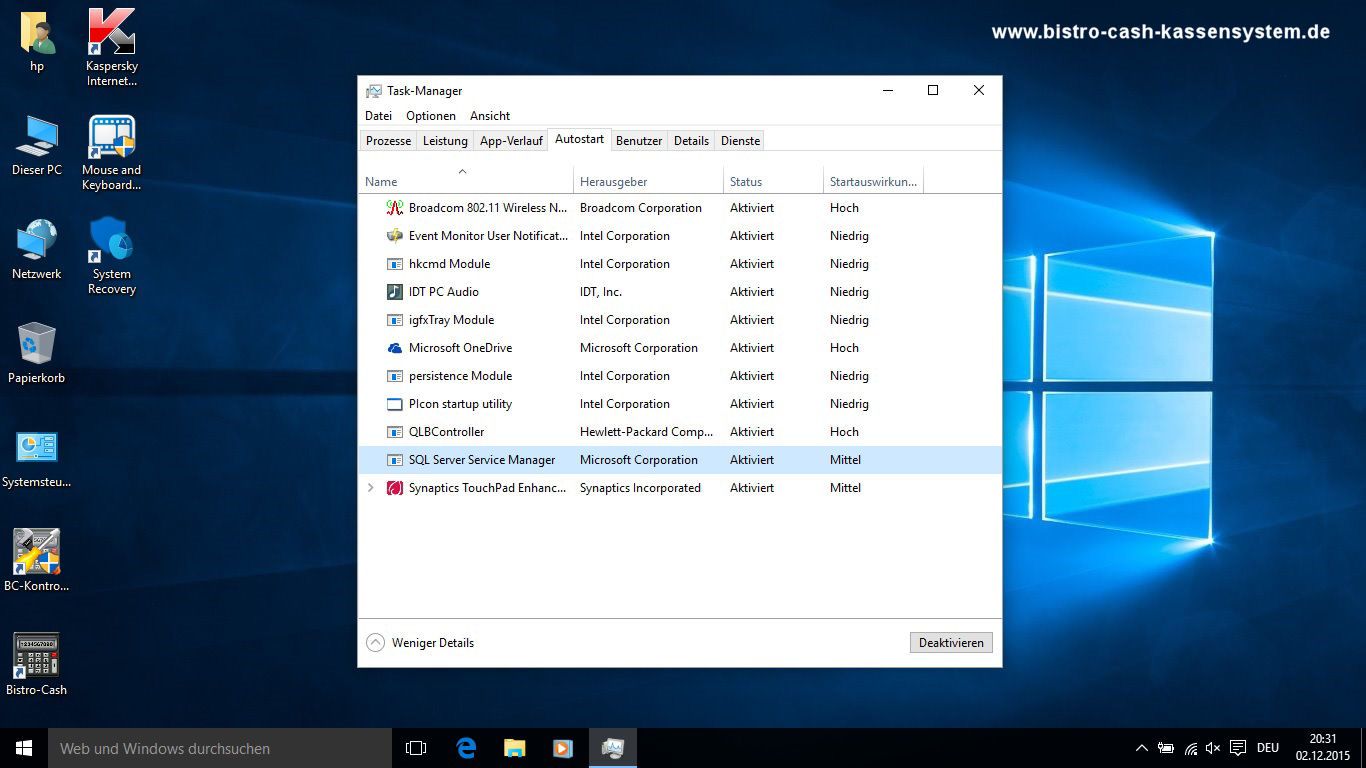Screen dimensions: 1366x768
Task: Click the DEU language indicator
Action: (x=1268, y=748)
